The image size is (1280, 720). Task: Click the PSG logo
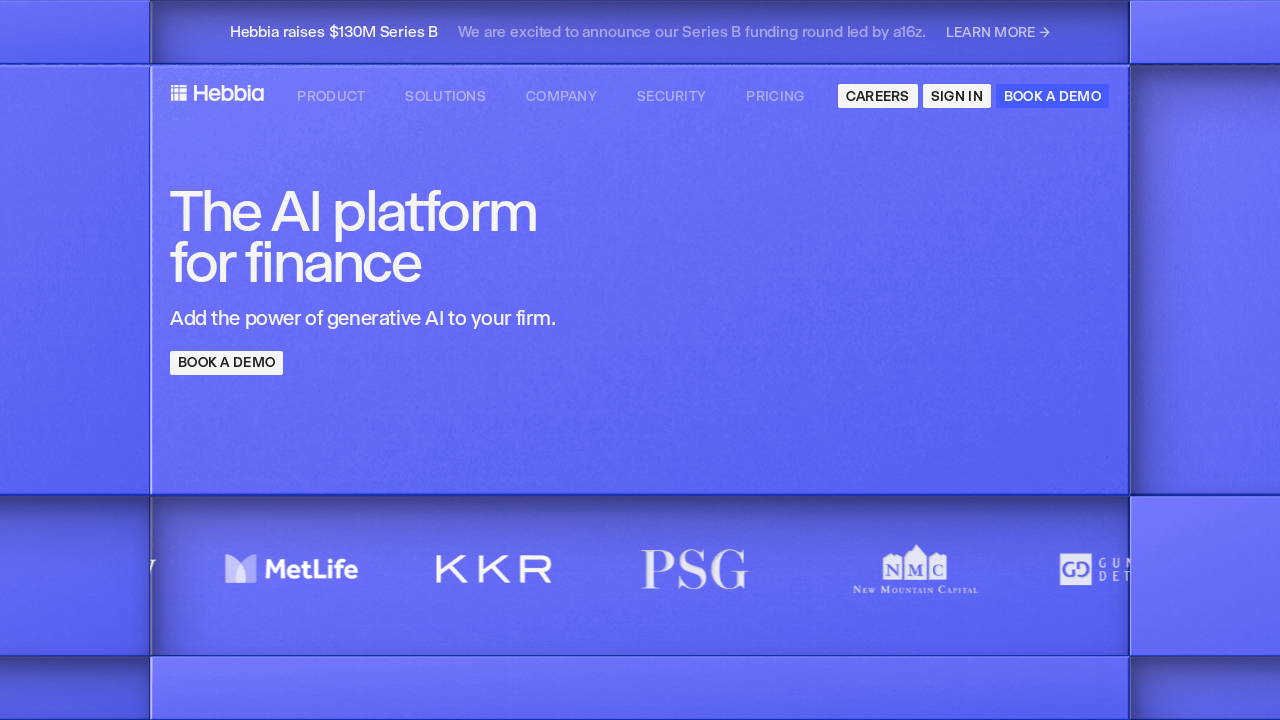694,569
